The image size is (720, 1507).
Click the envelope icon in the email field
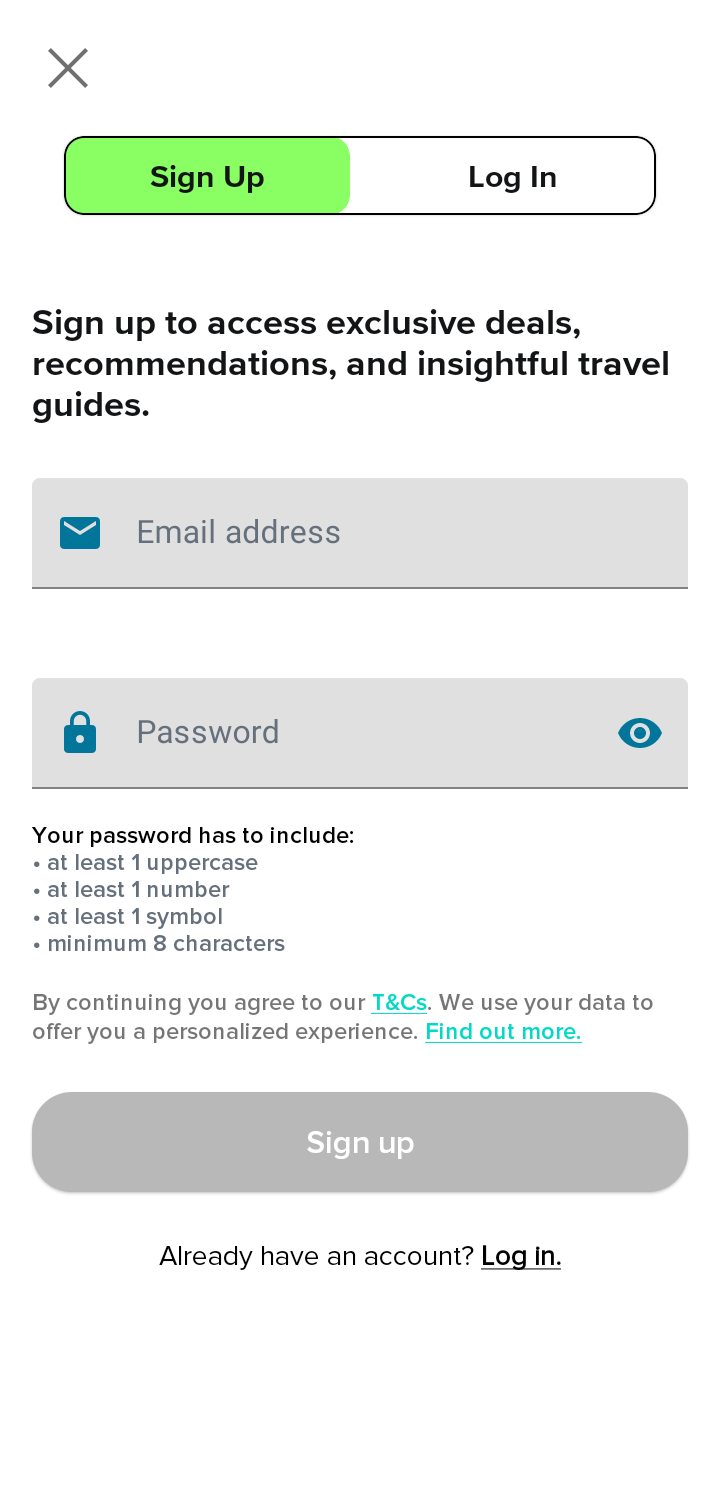tap(80, 533)
